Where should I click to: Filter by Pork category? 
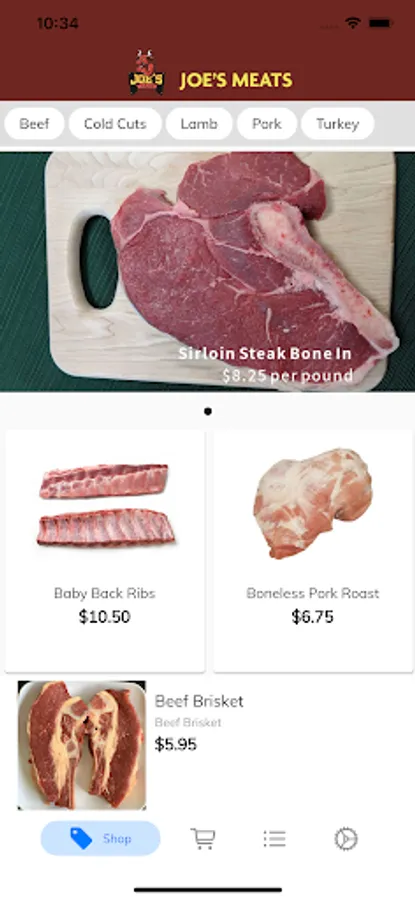click(267, 123)
